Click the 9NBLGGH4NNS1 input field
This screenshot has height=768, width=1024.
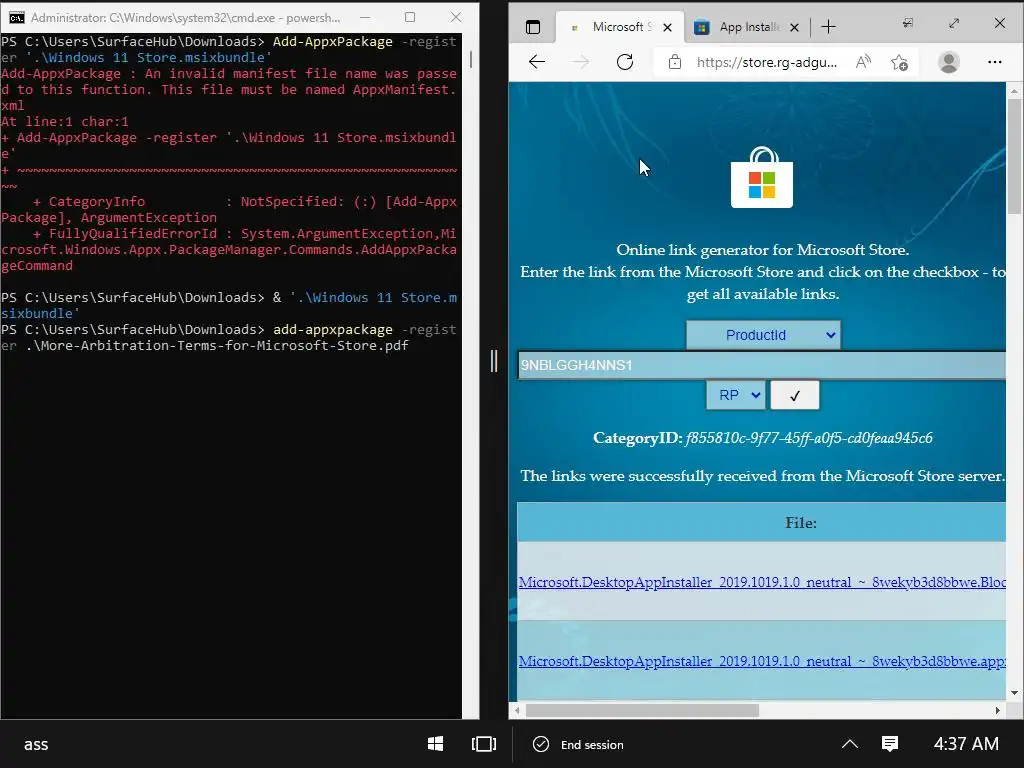(x=761, y=365)
